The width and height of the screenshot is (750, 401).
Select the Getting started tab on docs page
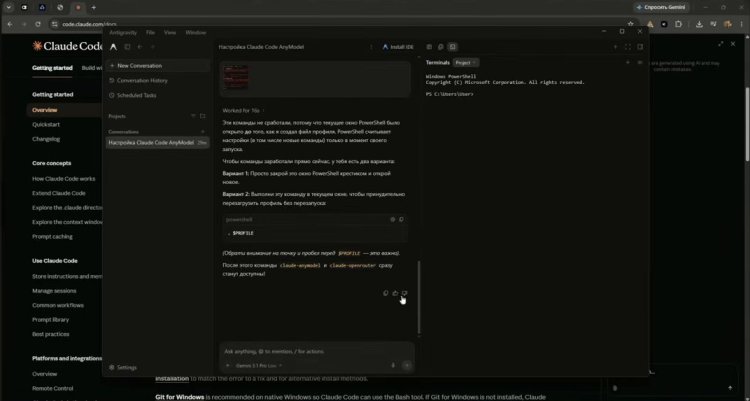click(x=52, y=68)
